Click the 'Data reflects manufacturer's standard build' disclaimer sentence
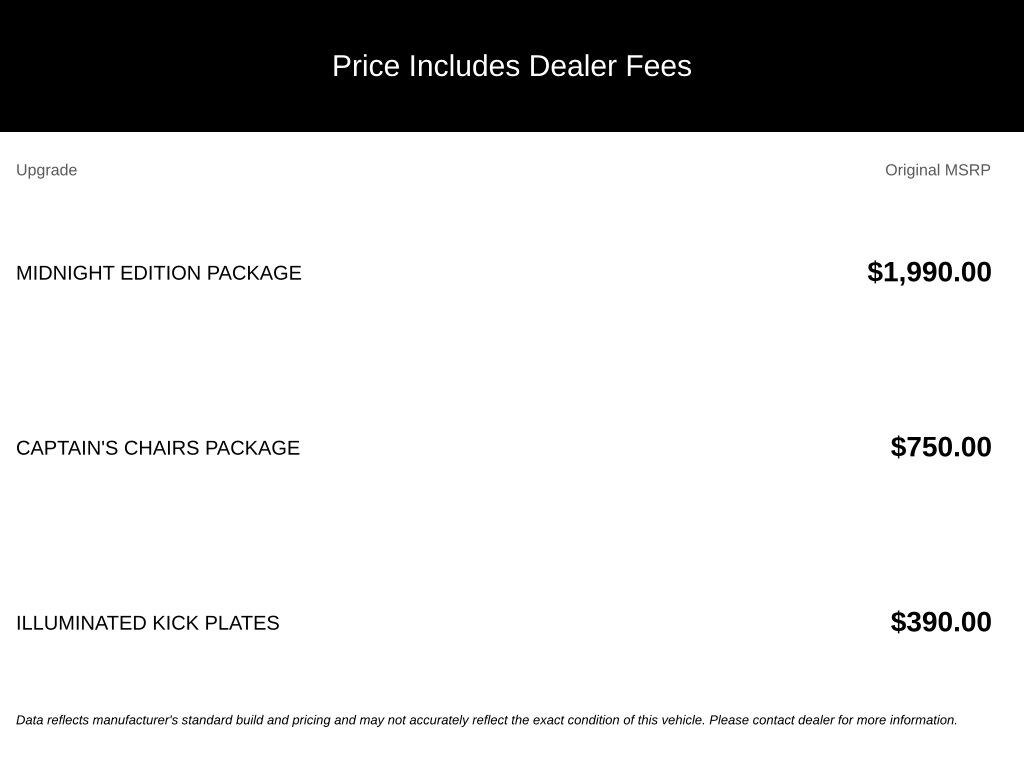 pos(360,720)
